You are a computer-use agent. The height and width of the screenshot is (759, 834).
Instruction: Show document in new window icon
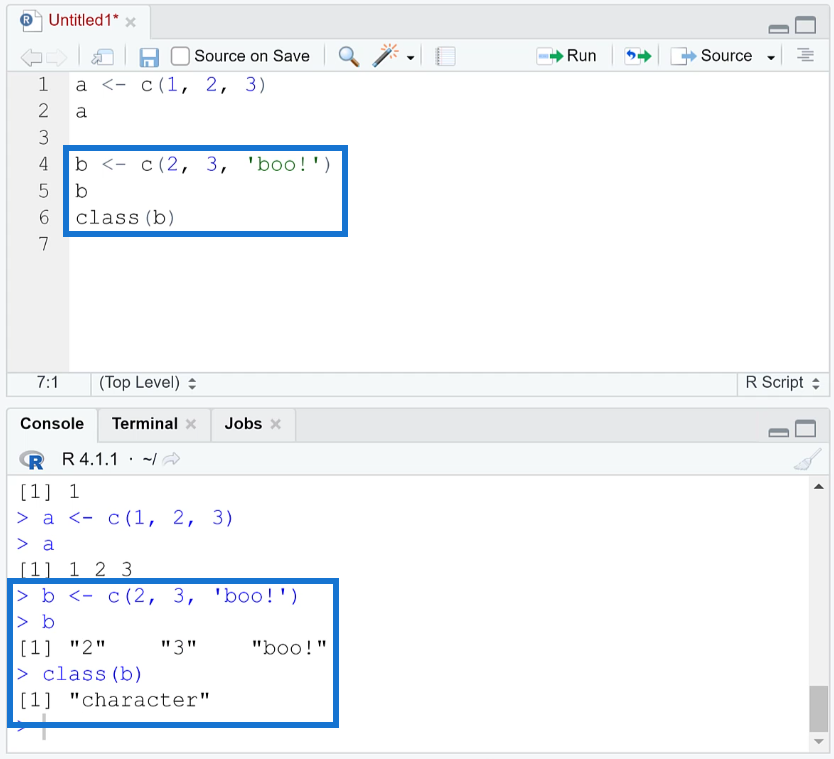point(103,56)
